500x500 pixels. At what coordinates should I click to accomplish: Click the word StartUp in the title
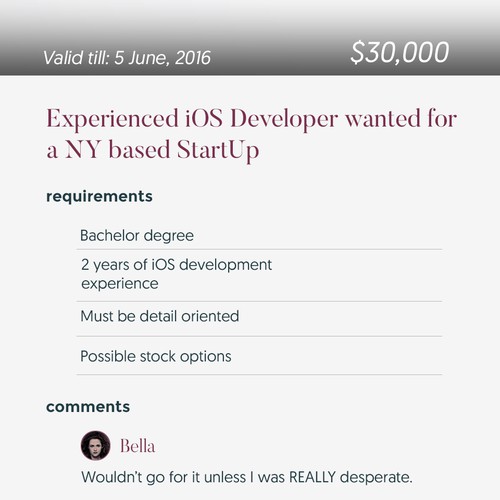(x=218, y=150)
